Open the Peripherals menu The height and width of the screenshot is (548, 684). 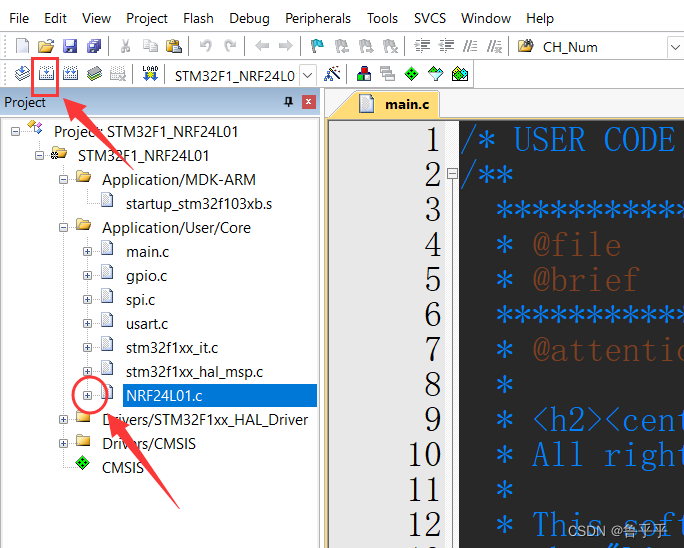[318, 18]
